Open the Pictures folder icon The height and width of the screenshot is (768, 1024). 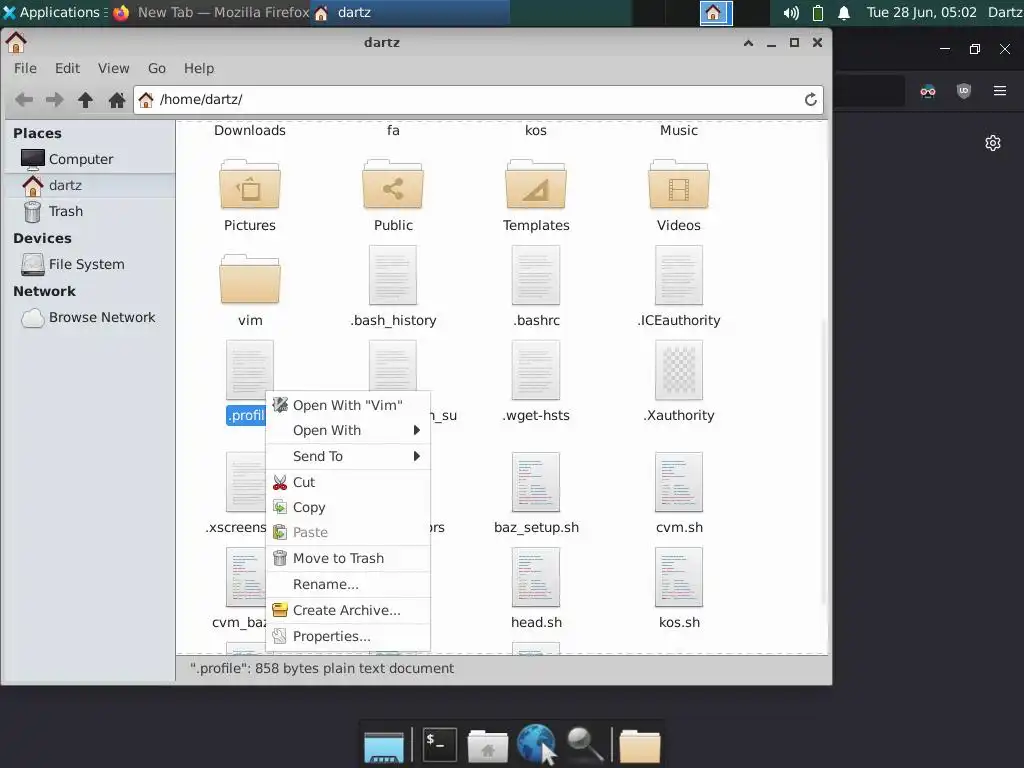pyautogui.click(x=250, y=185)
